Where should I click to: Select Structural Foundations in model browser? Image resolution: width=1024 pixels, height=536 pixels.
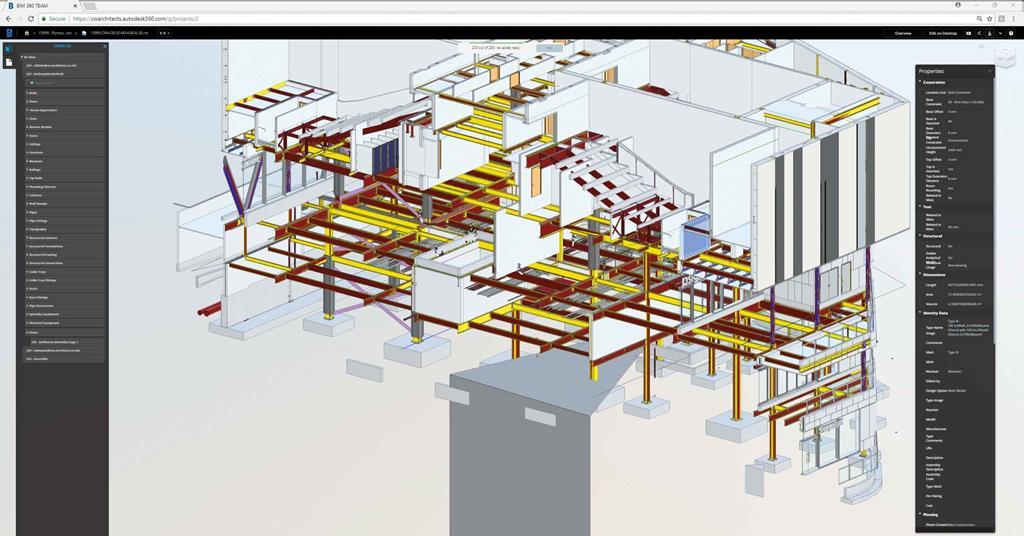pyautogui.click(x=64, y=246)
